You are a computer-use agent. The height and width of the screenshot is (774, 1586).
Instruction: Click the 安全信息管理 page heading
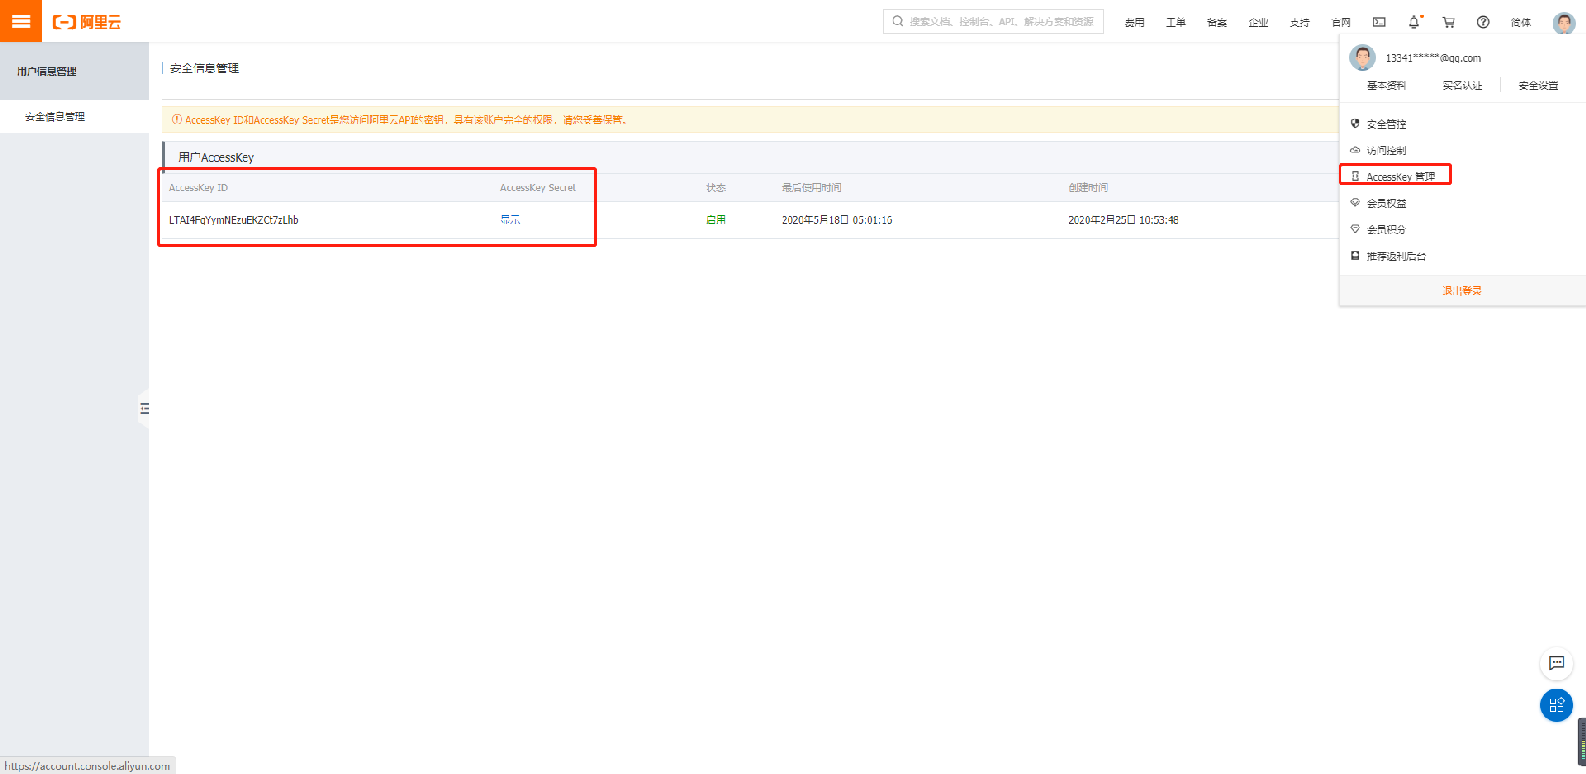point(204,68)
